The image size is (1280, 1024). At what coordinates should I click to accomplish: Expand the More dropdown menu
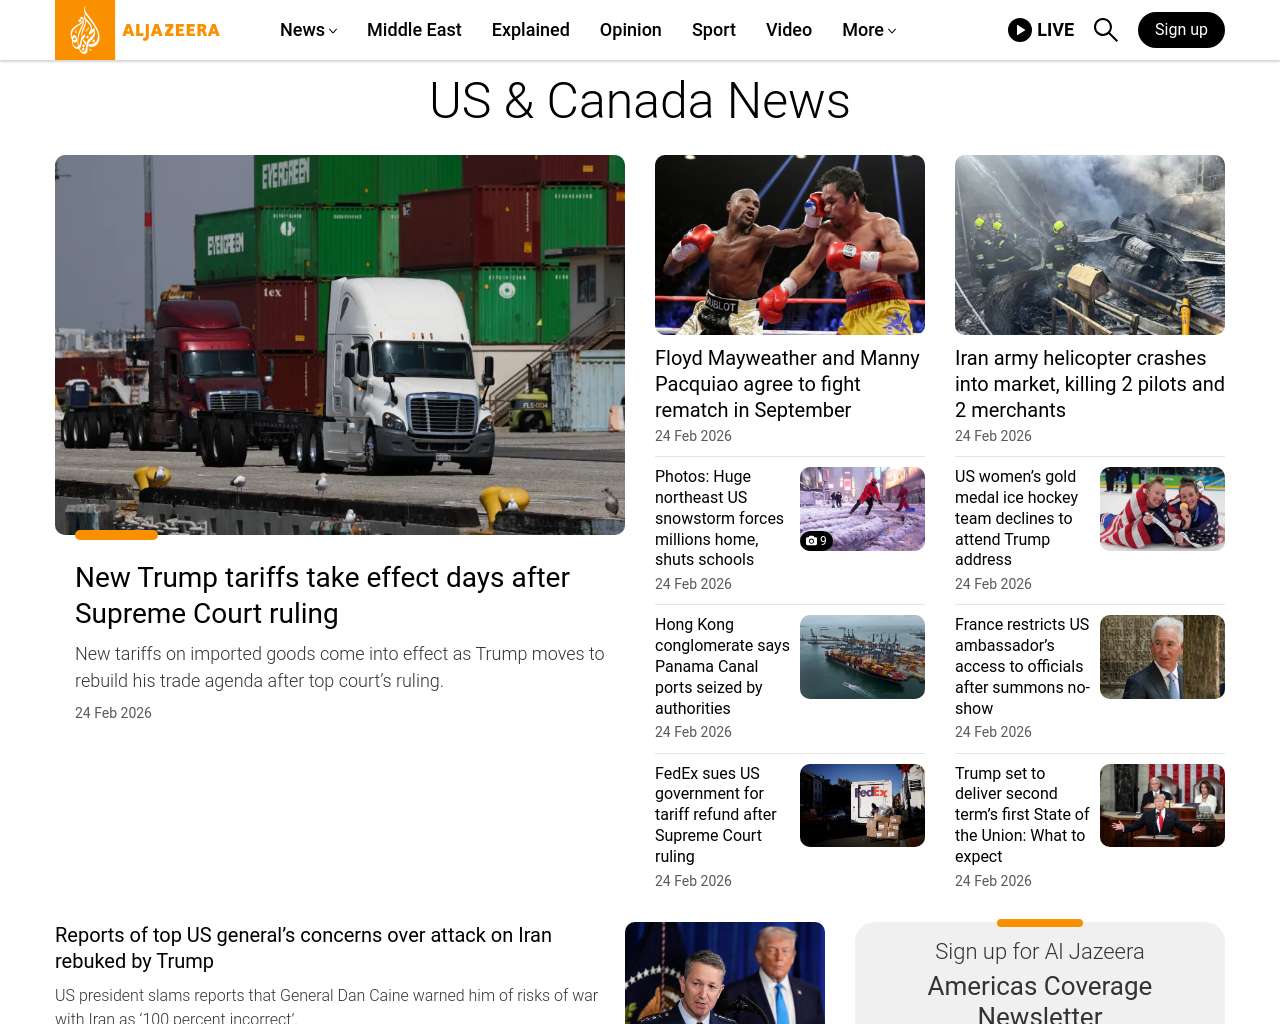pos(868,30)
